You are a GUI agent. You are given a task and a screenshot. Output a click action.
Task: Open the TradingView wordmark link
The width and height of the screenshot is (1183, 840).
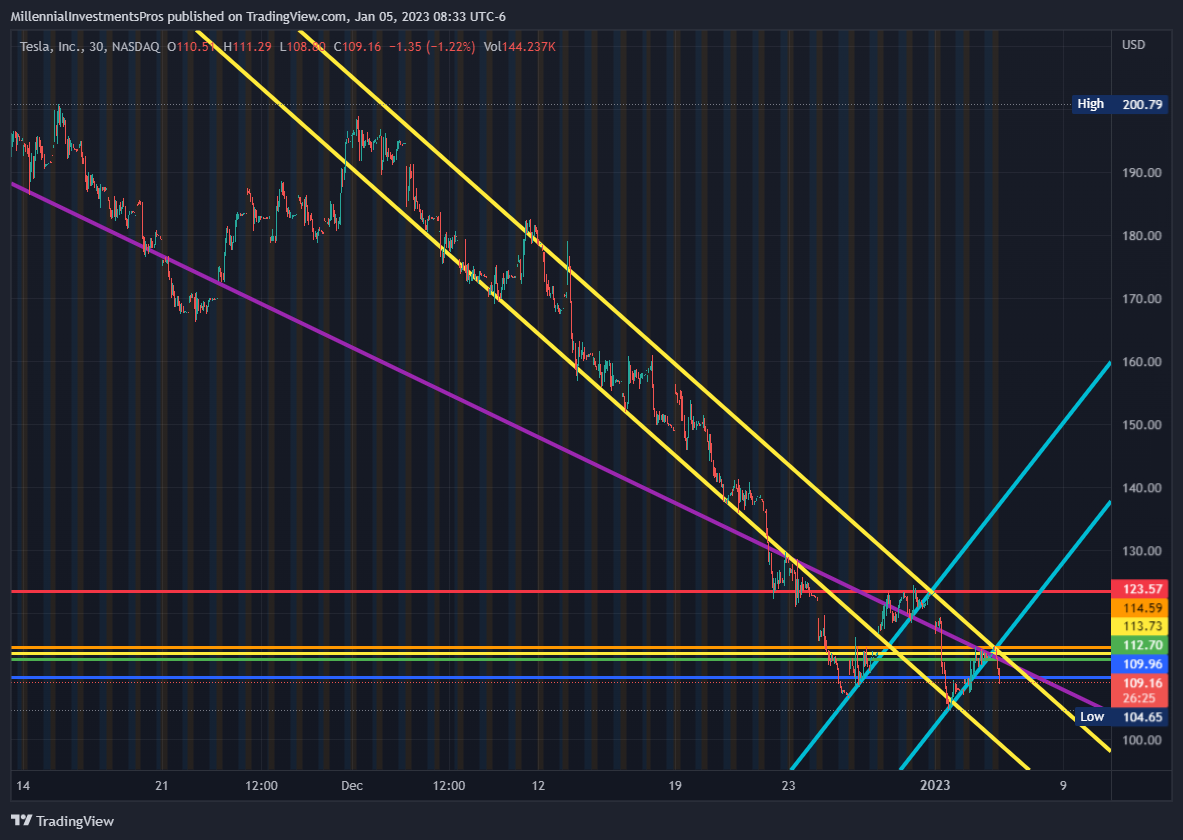pyautogui.click(x=75, y=821)
